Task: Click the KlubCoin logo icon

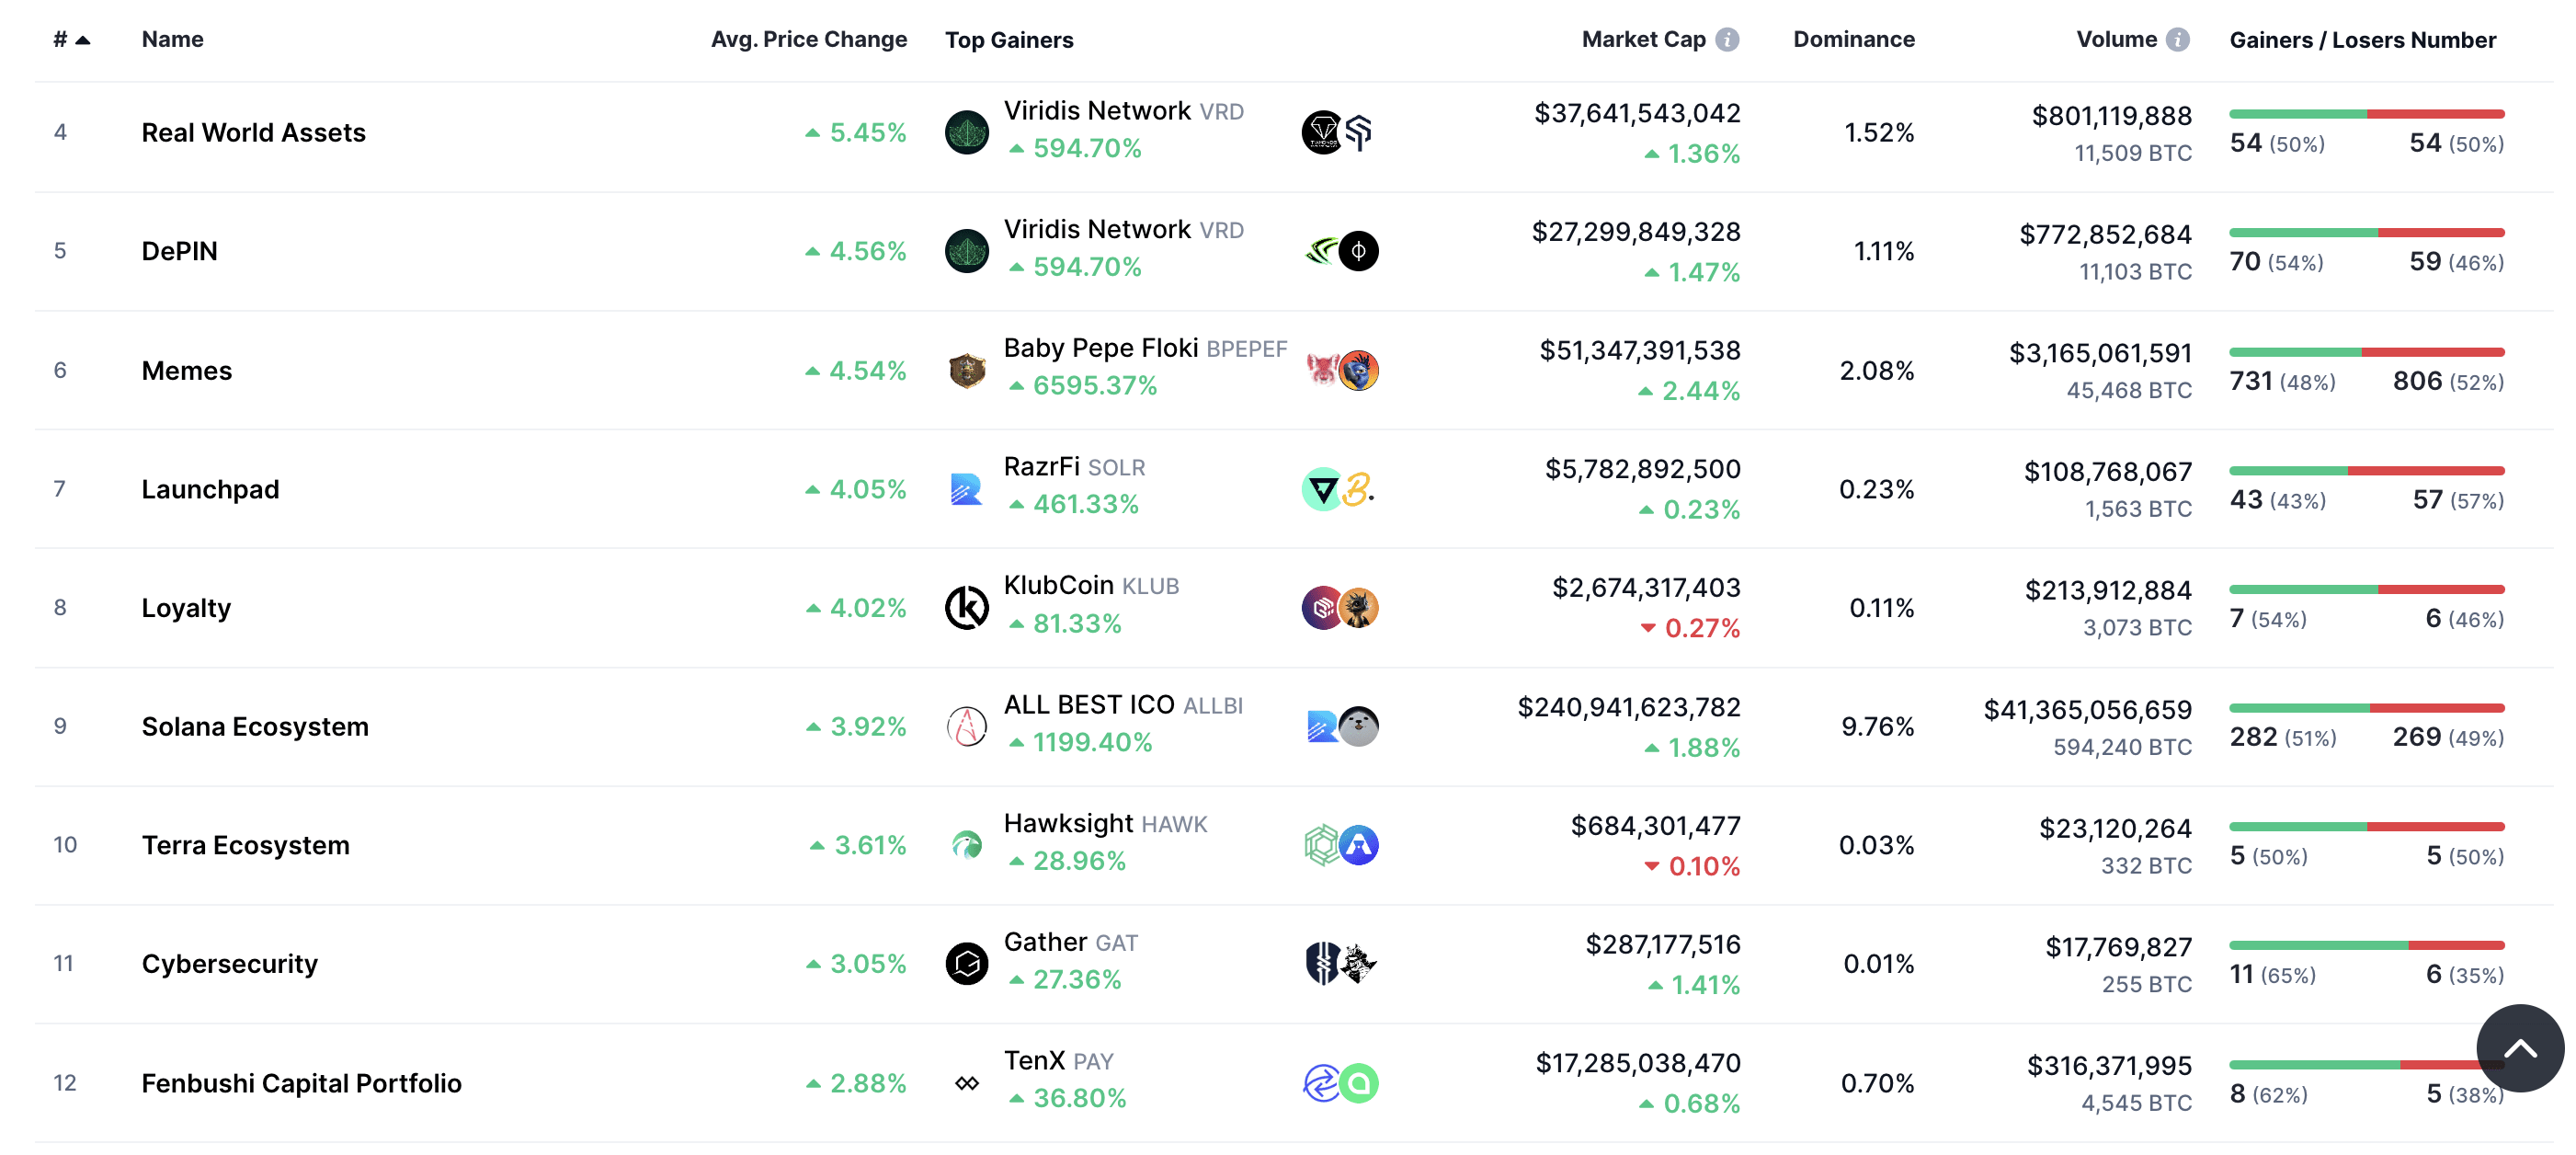Action: (966, 607)
